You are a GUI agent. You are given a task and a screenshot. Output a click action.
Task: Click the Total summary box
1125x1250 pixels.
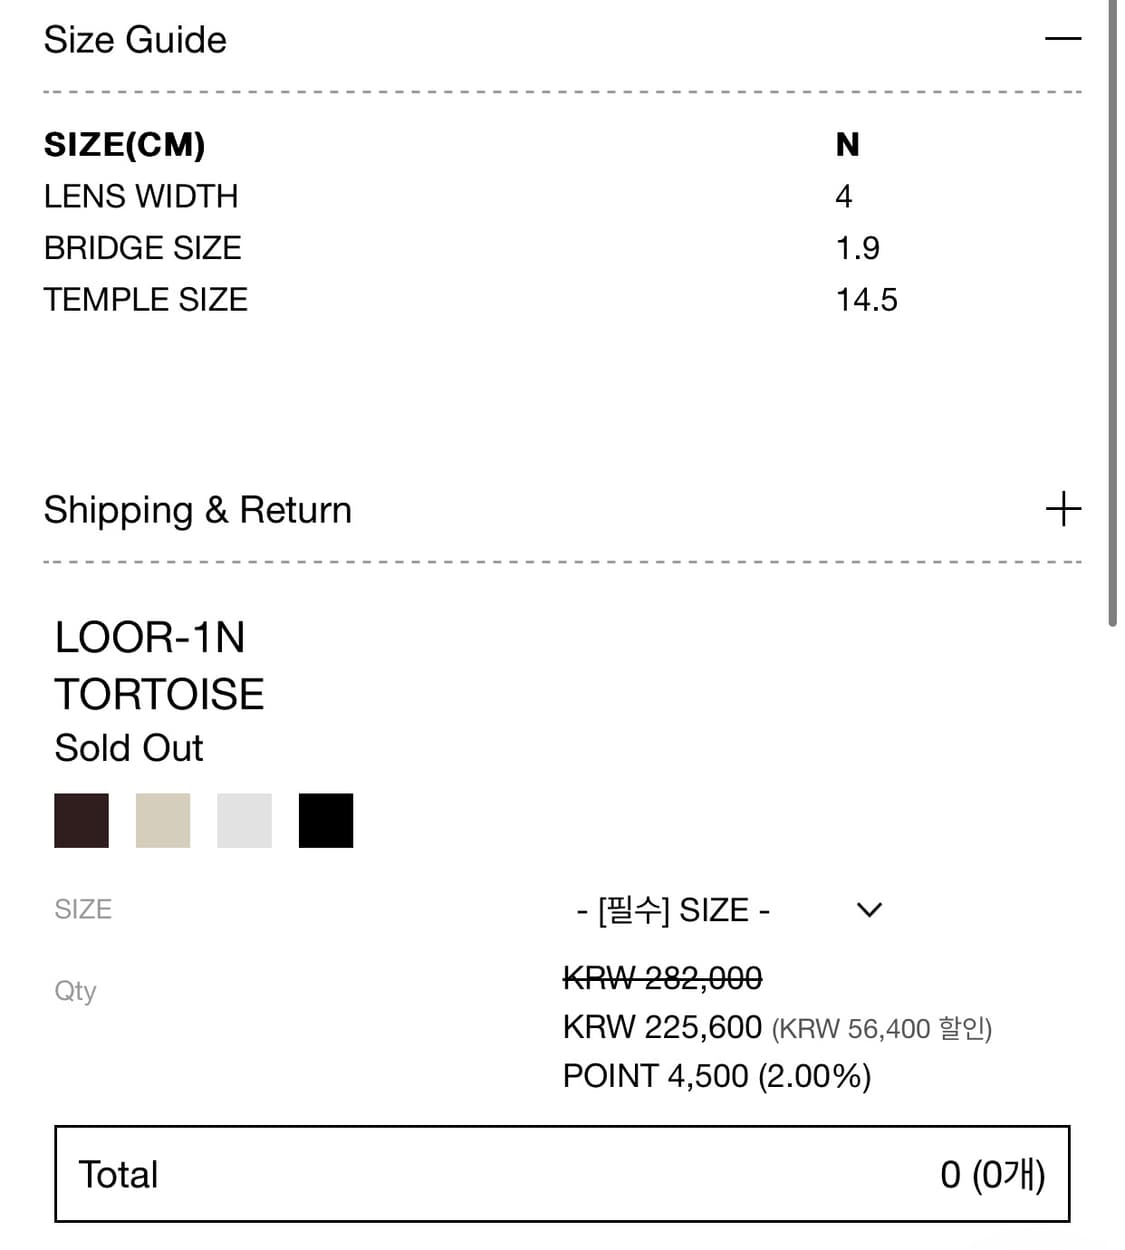coord(562,1174)
